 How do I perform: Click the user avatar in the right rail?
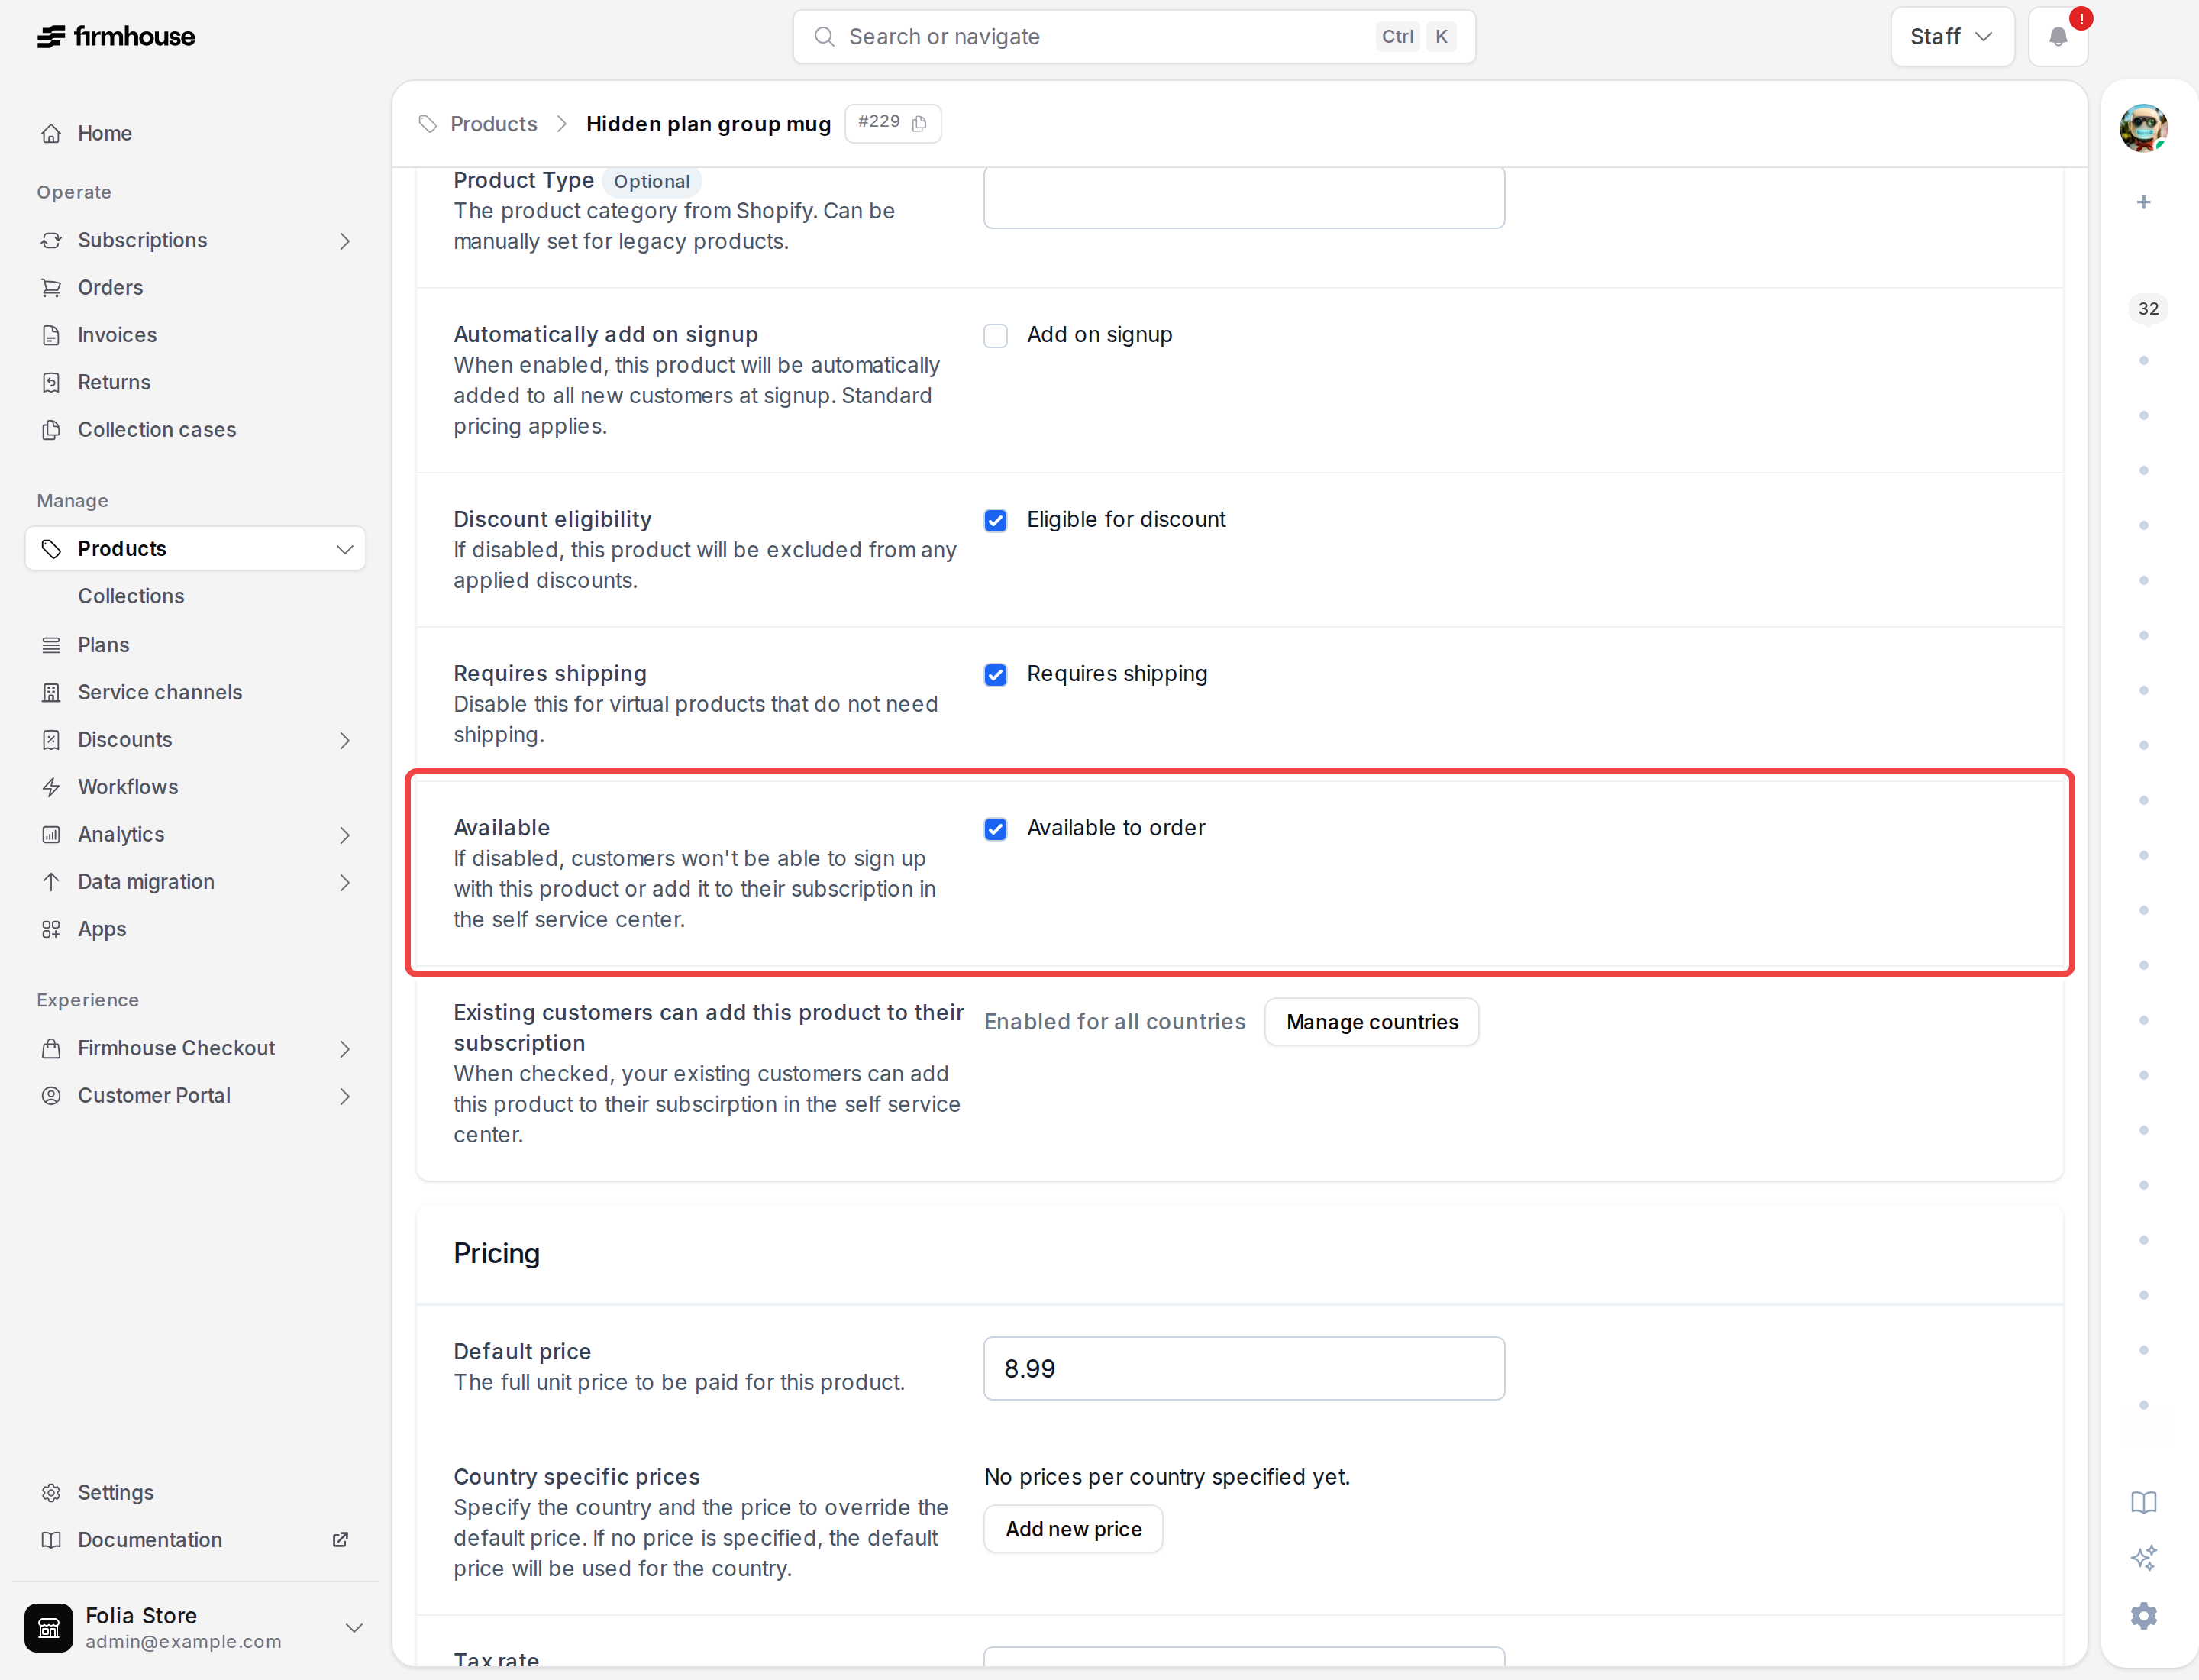pos(2143,128)
